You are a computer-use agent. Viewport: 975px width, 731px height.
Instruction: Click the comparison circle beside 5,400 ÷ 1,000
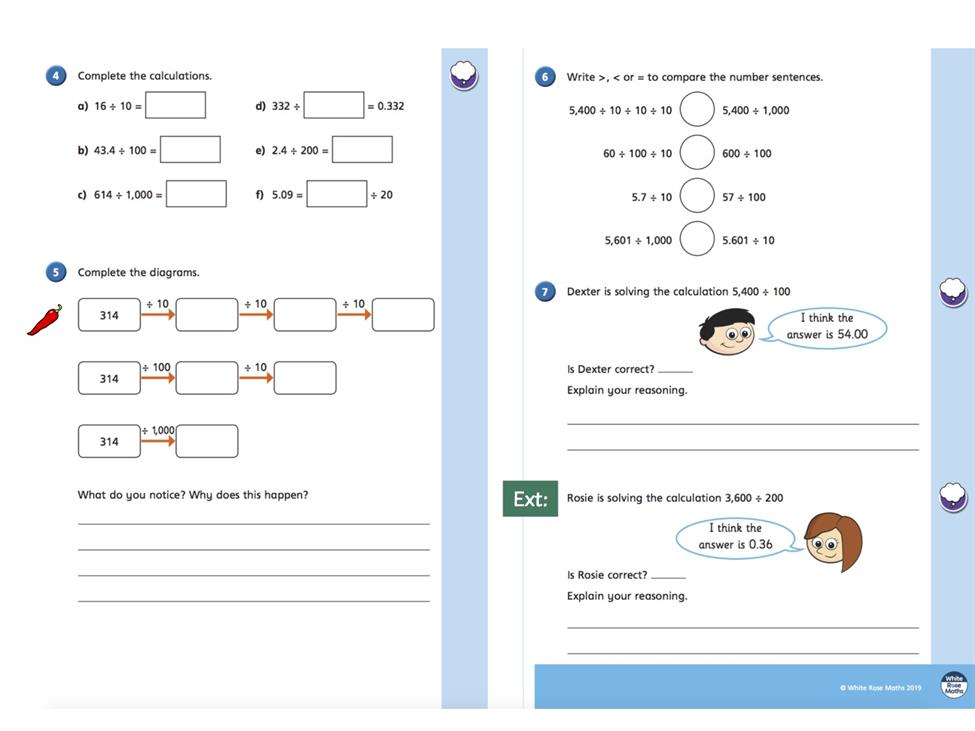[x=696, y=109]
